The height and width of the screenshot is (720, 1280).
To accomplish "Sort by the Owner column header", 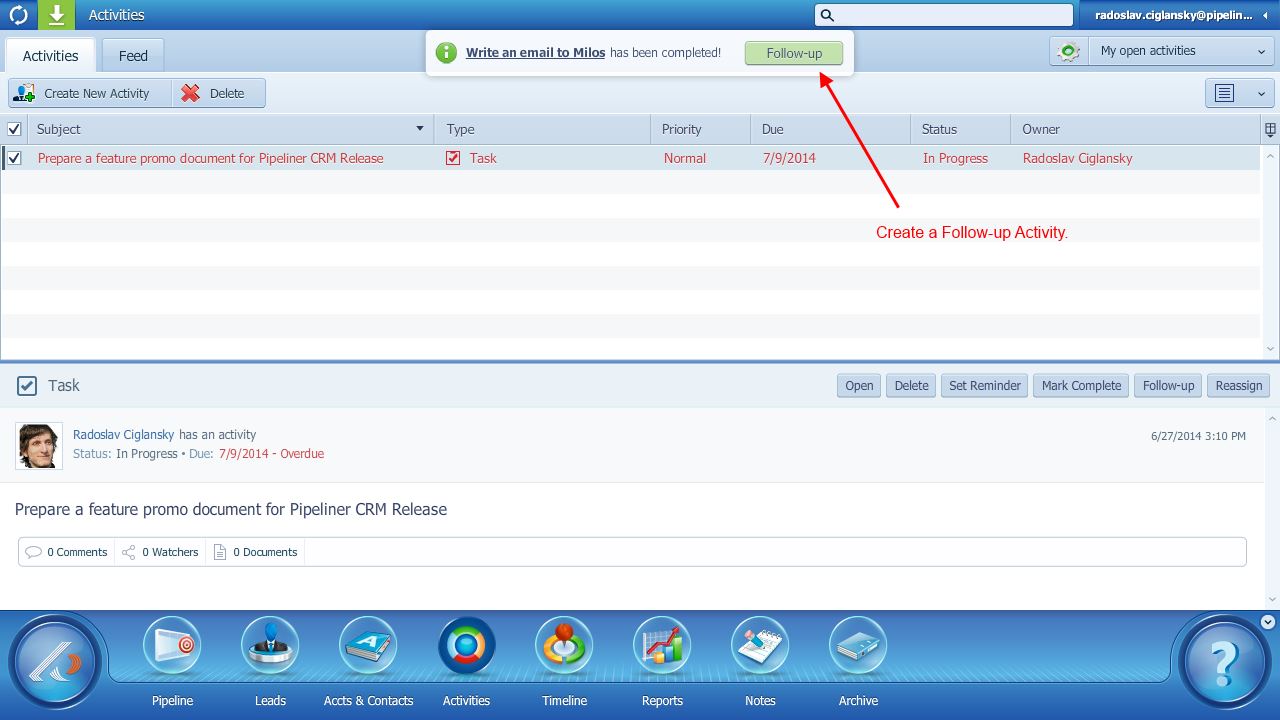I will tap(1135, 129).
